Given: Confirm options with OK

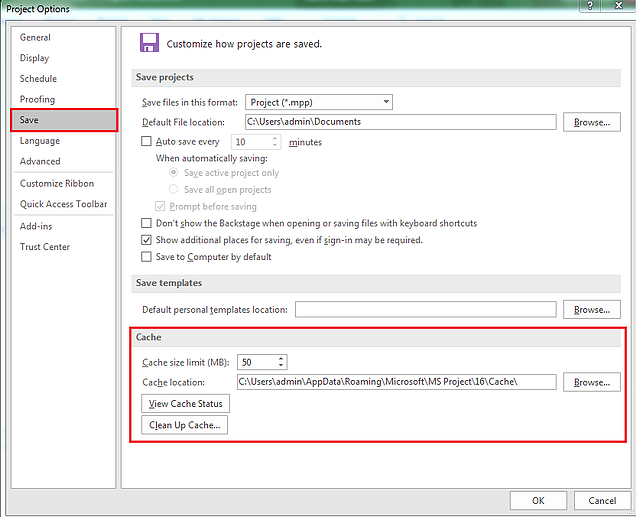Looking at the screenshot, I should (x=538, y=500).
